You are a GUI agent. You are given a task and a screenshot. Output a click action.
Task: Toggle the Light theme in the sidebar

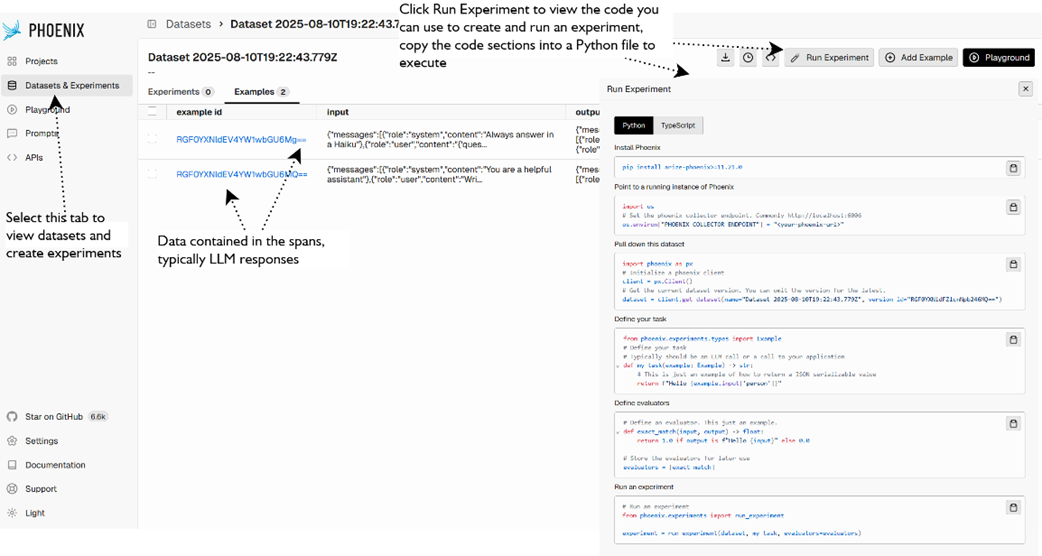click(x=35, y=513)
